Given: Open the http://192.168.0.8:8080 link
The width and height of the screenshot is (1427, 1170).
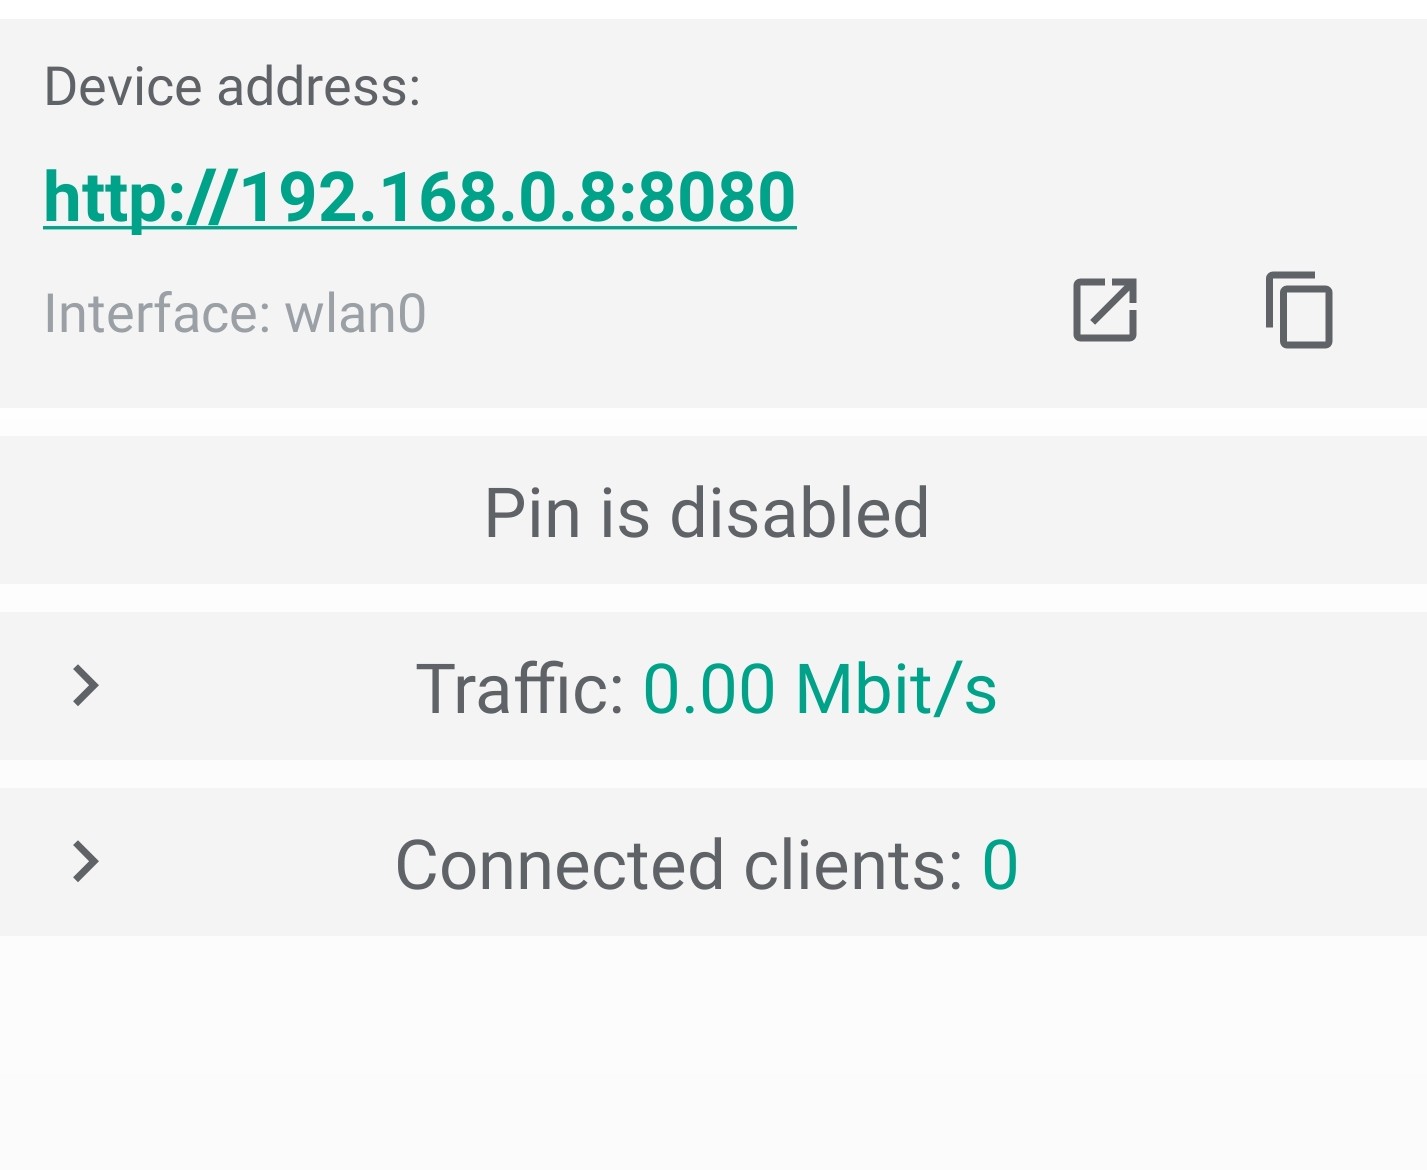Looking at the screenshot, I should click(419, 197).
